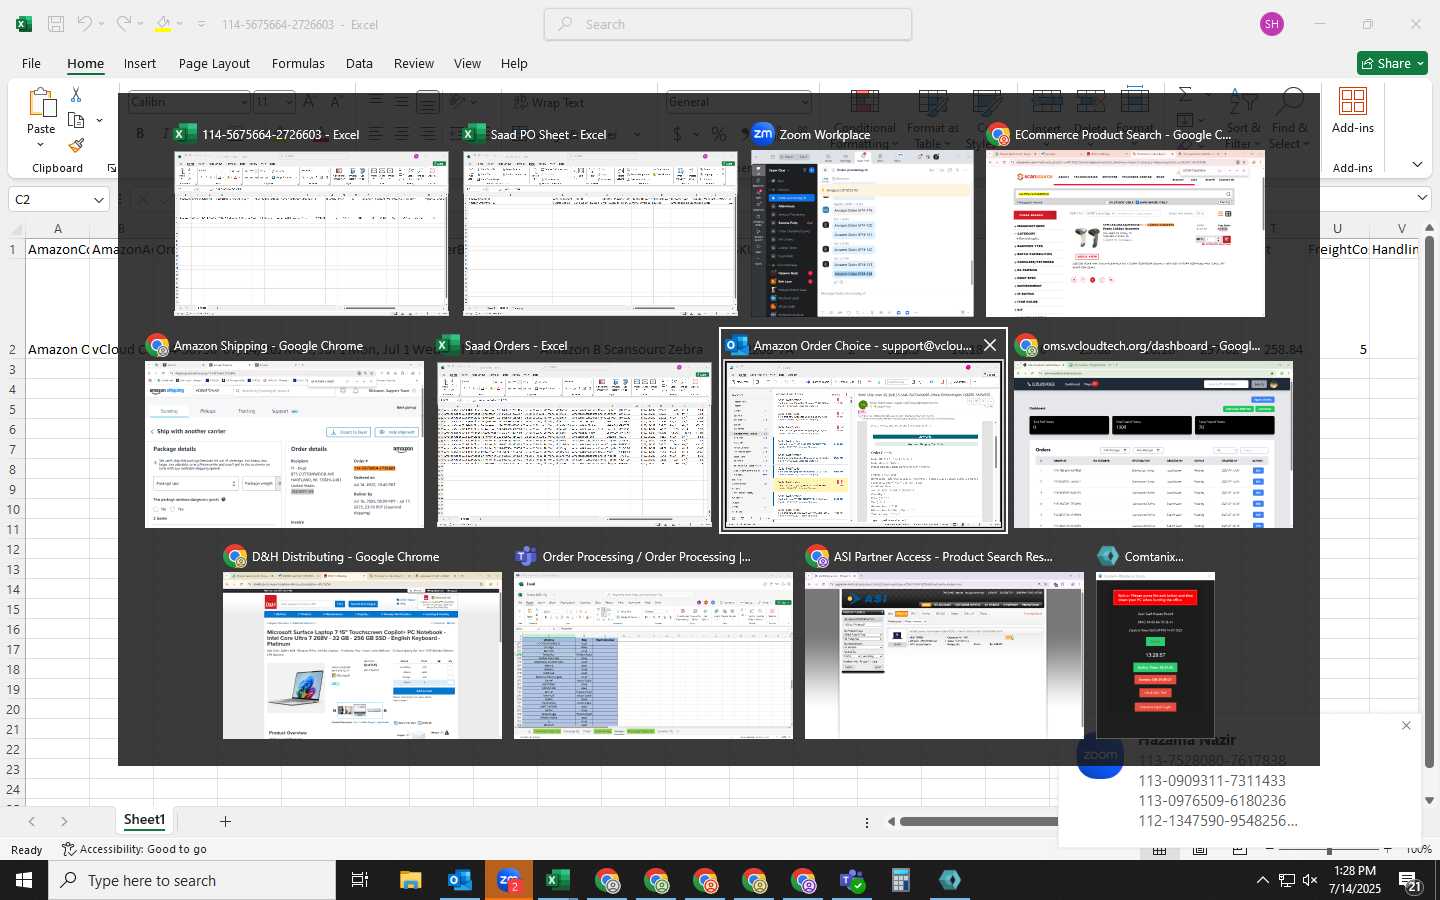The height and width of the screenshot is (900, 1440).
Task: Switch to Amazon Shipping Chrome thumbnail
Action: (284, 445)
